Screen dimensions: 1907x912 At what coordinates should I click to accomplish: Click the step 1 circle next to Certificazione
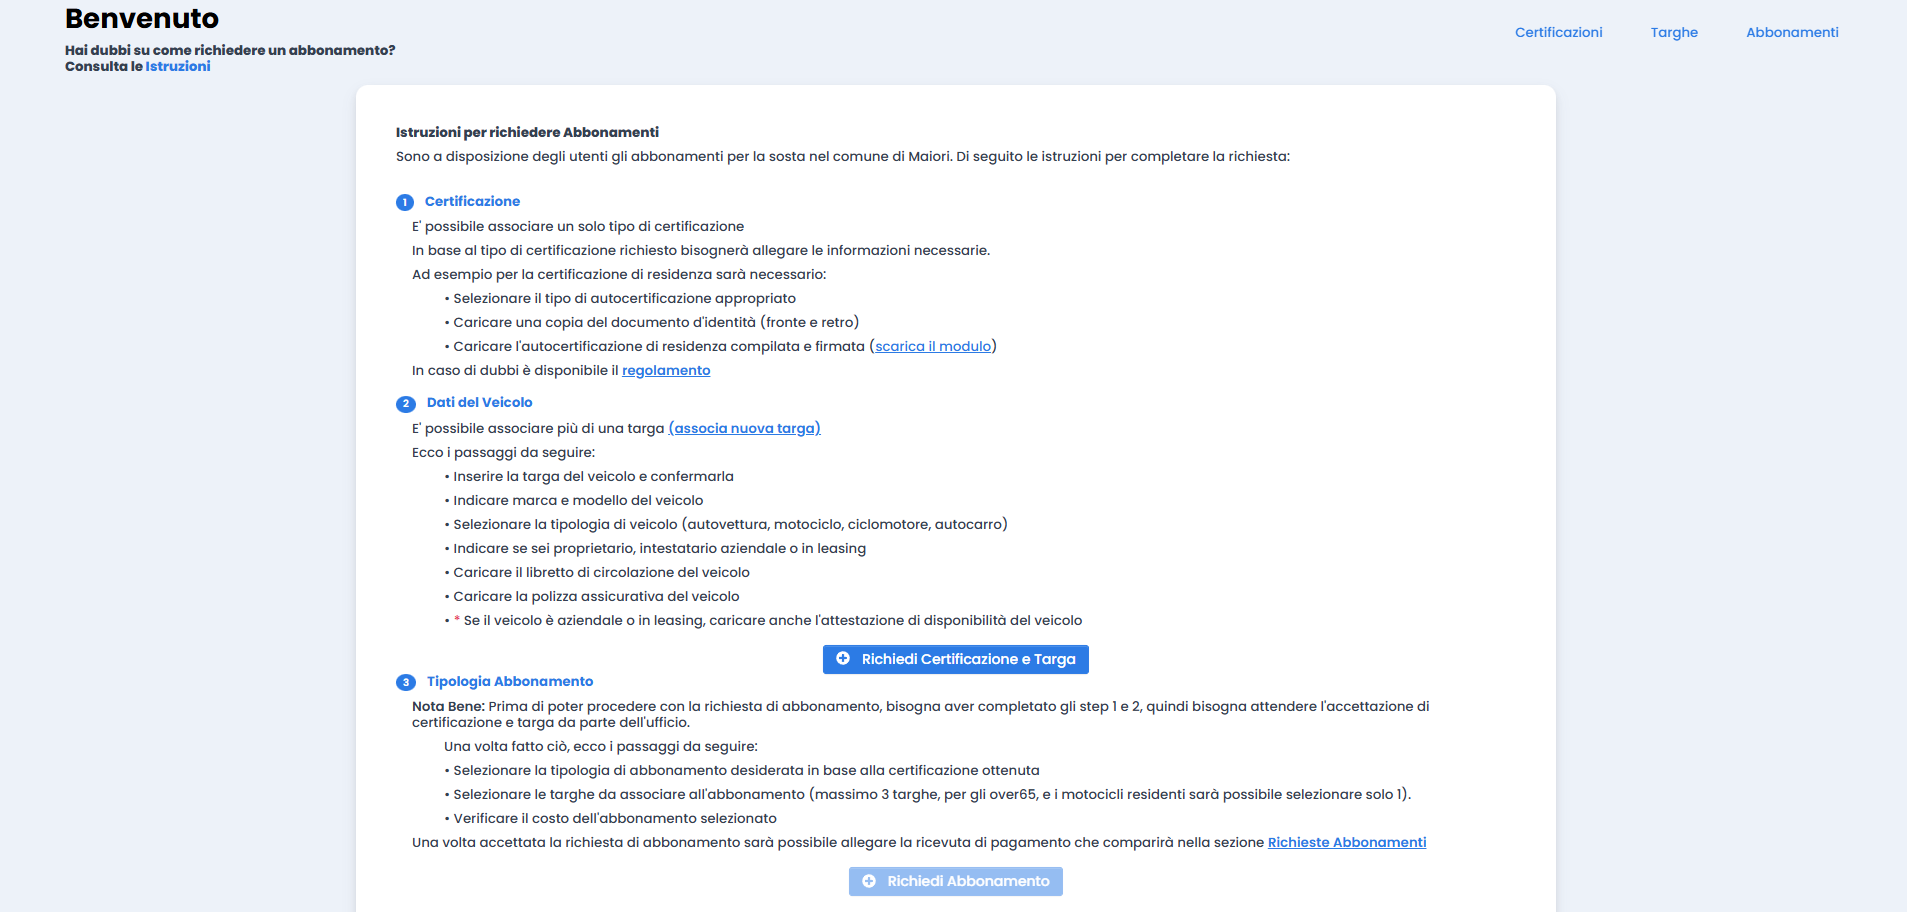coord(405,202)
